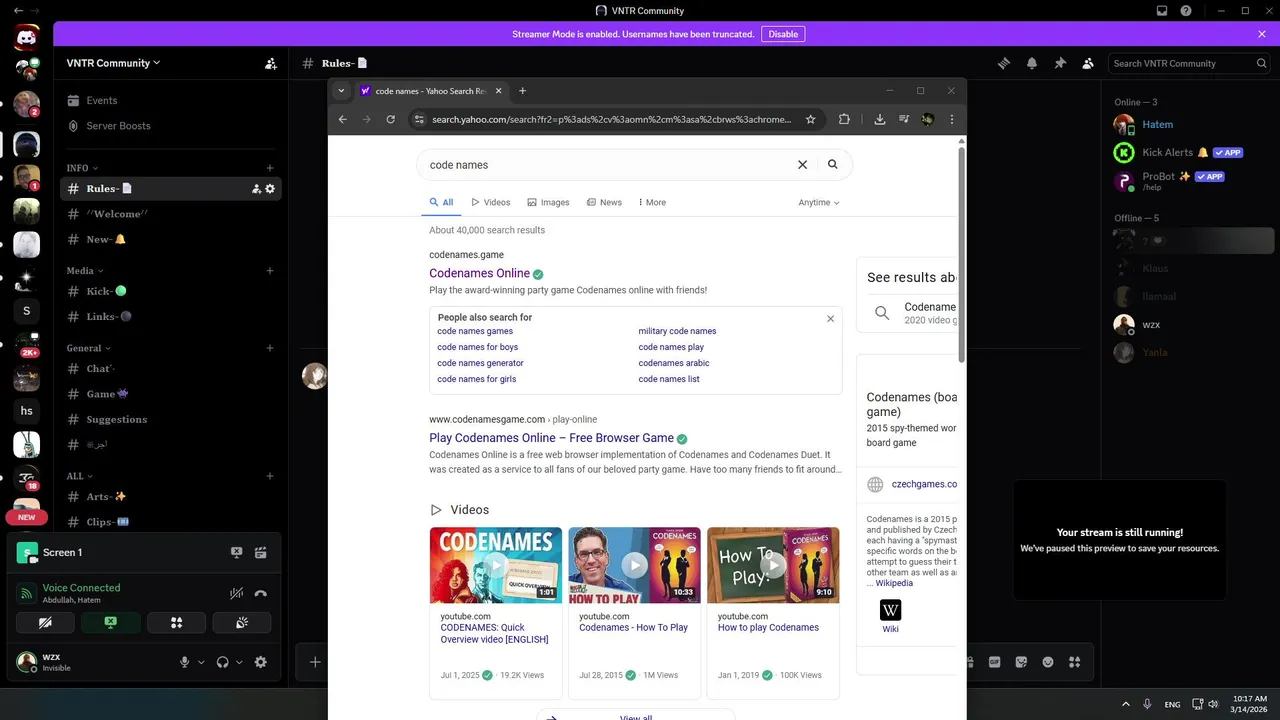Image resolution: width=1280 pixels, height=720 pixels.
Task: Open emoji picker in chat bar
Action: point(1048,662)
